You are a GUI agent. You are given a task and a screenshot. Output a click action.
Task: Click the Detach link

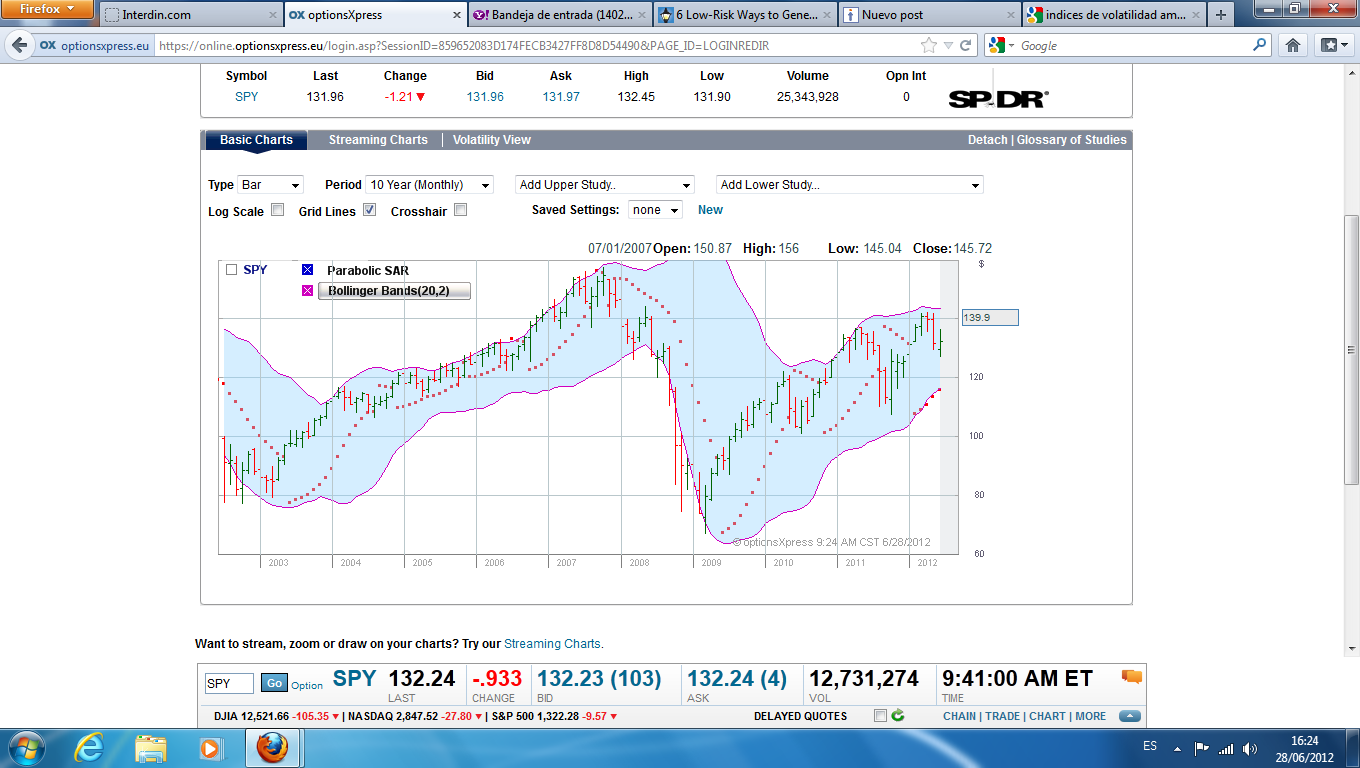pos(988,140)
